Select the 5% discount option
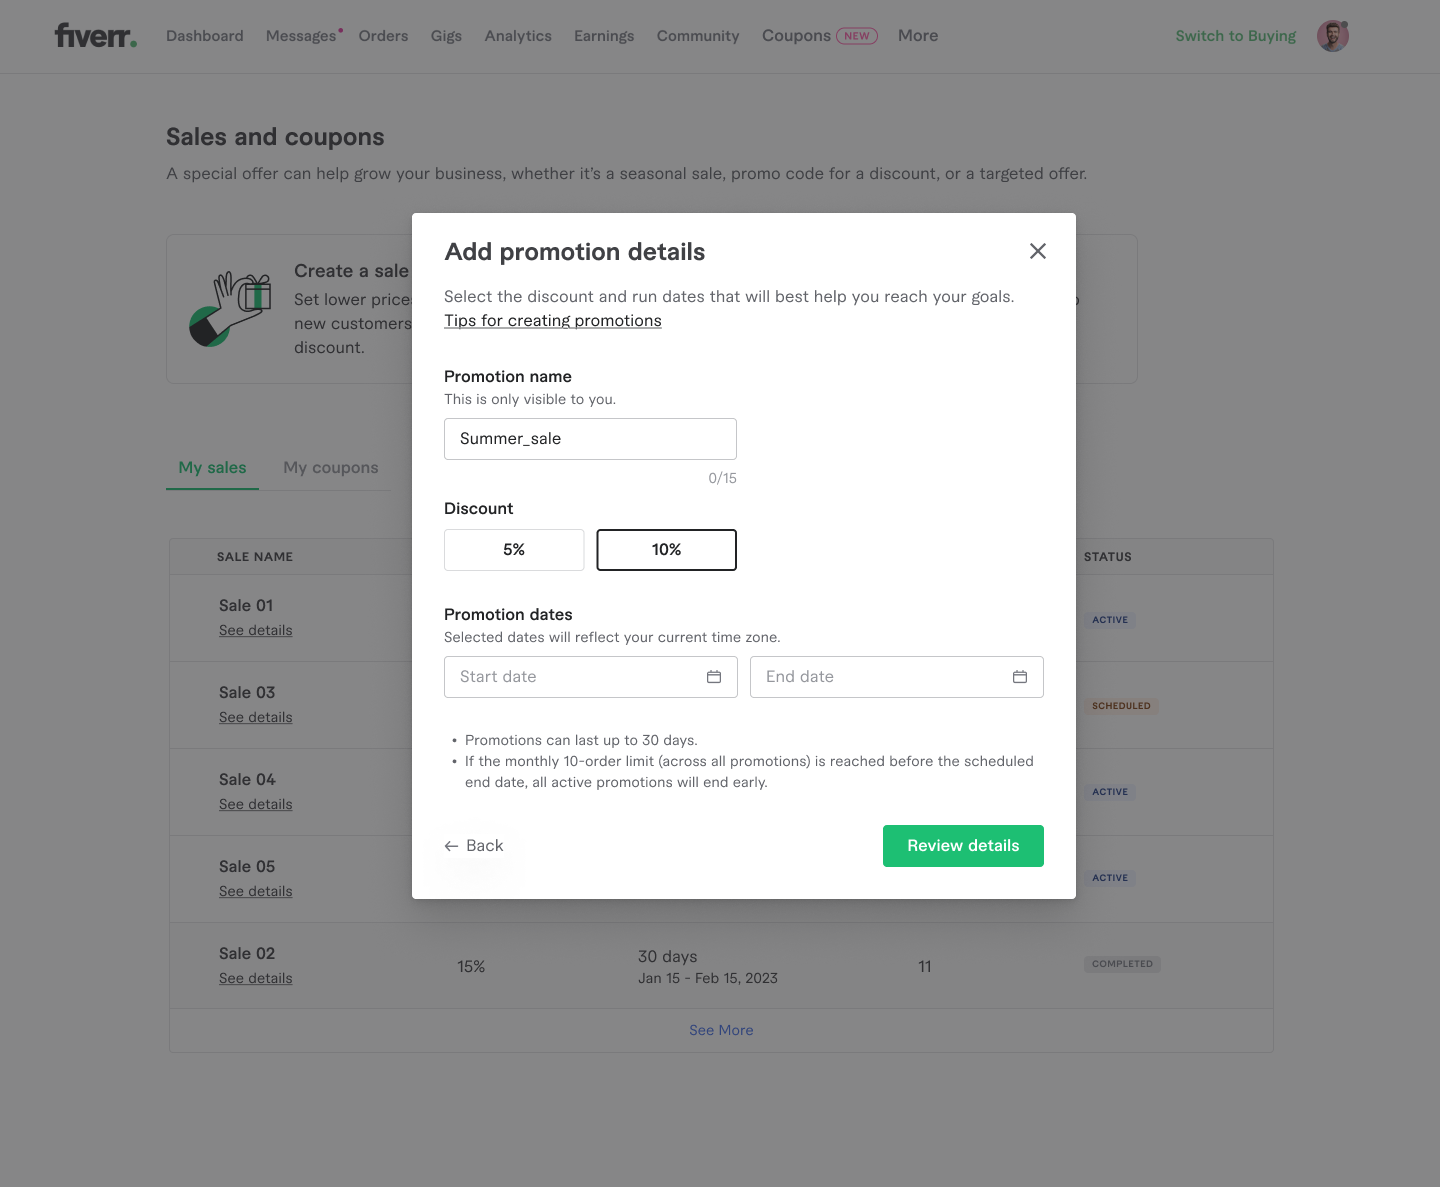Image resolution: width=1440 pixels, height=1187 pixels. 514,550
